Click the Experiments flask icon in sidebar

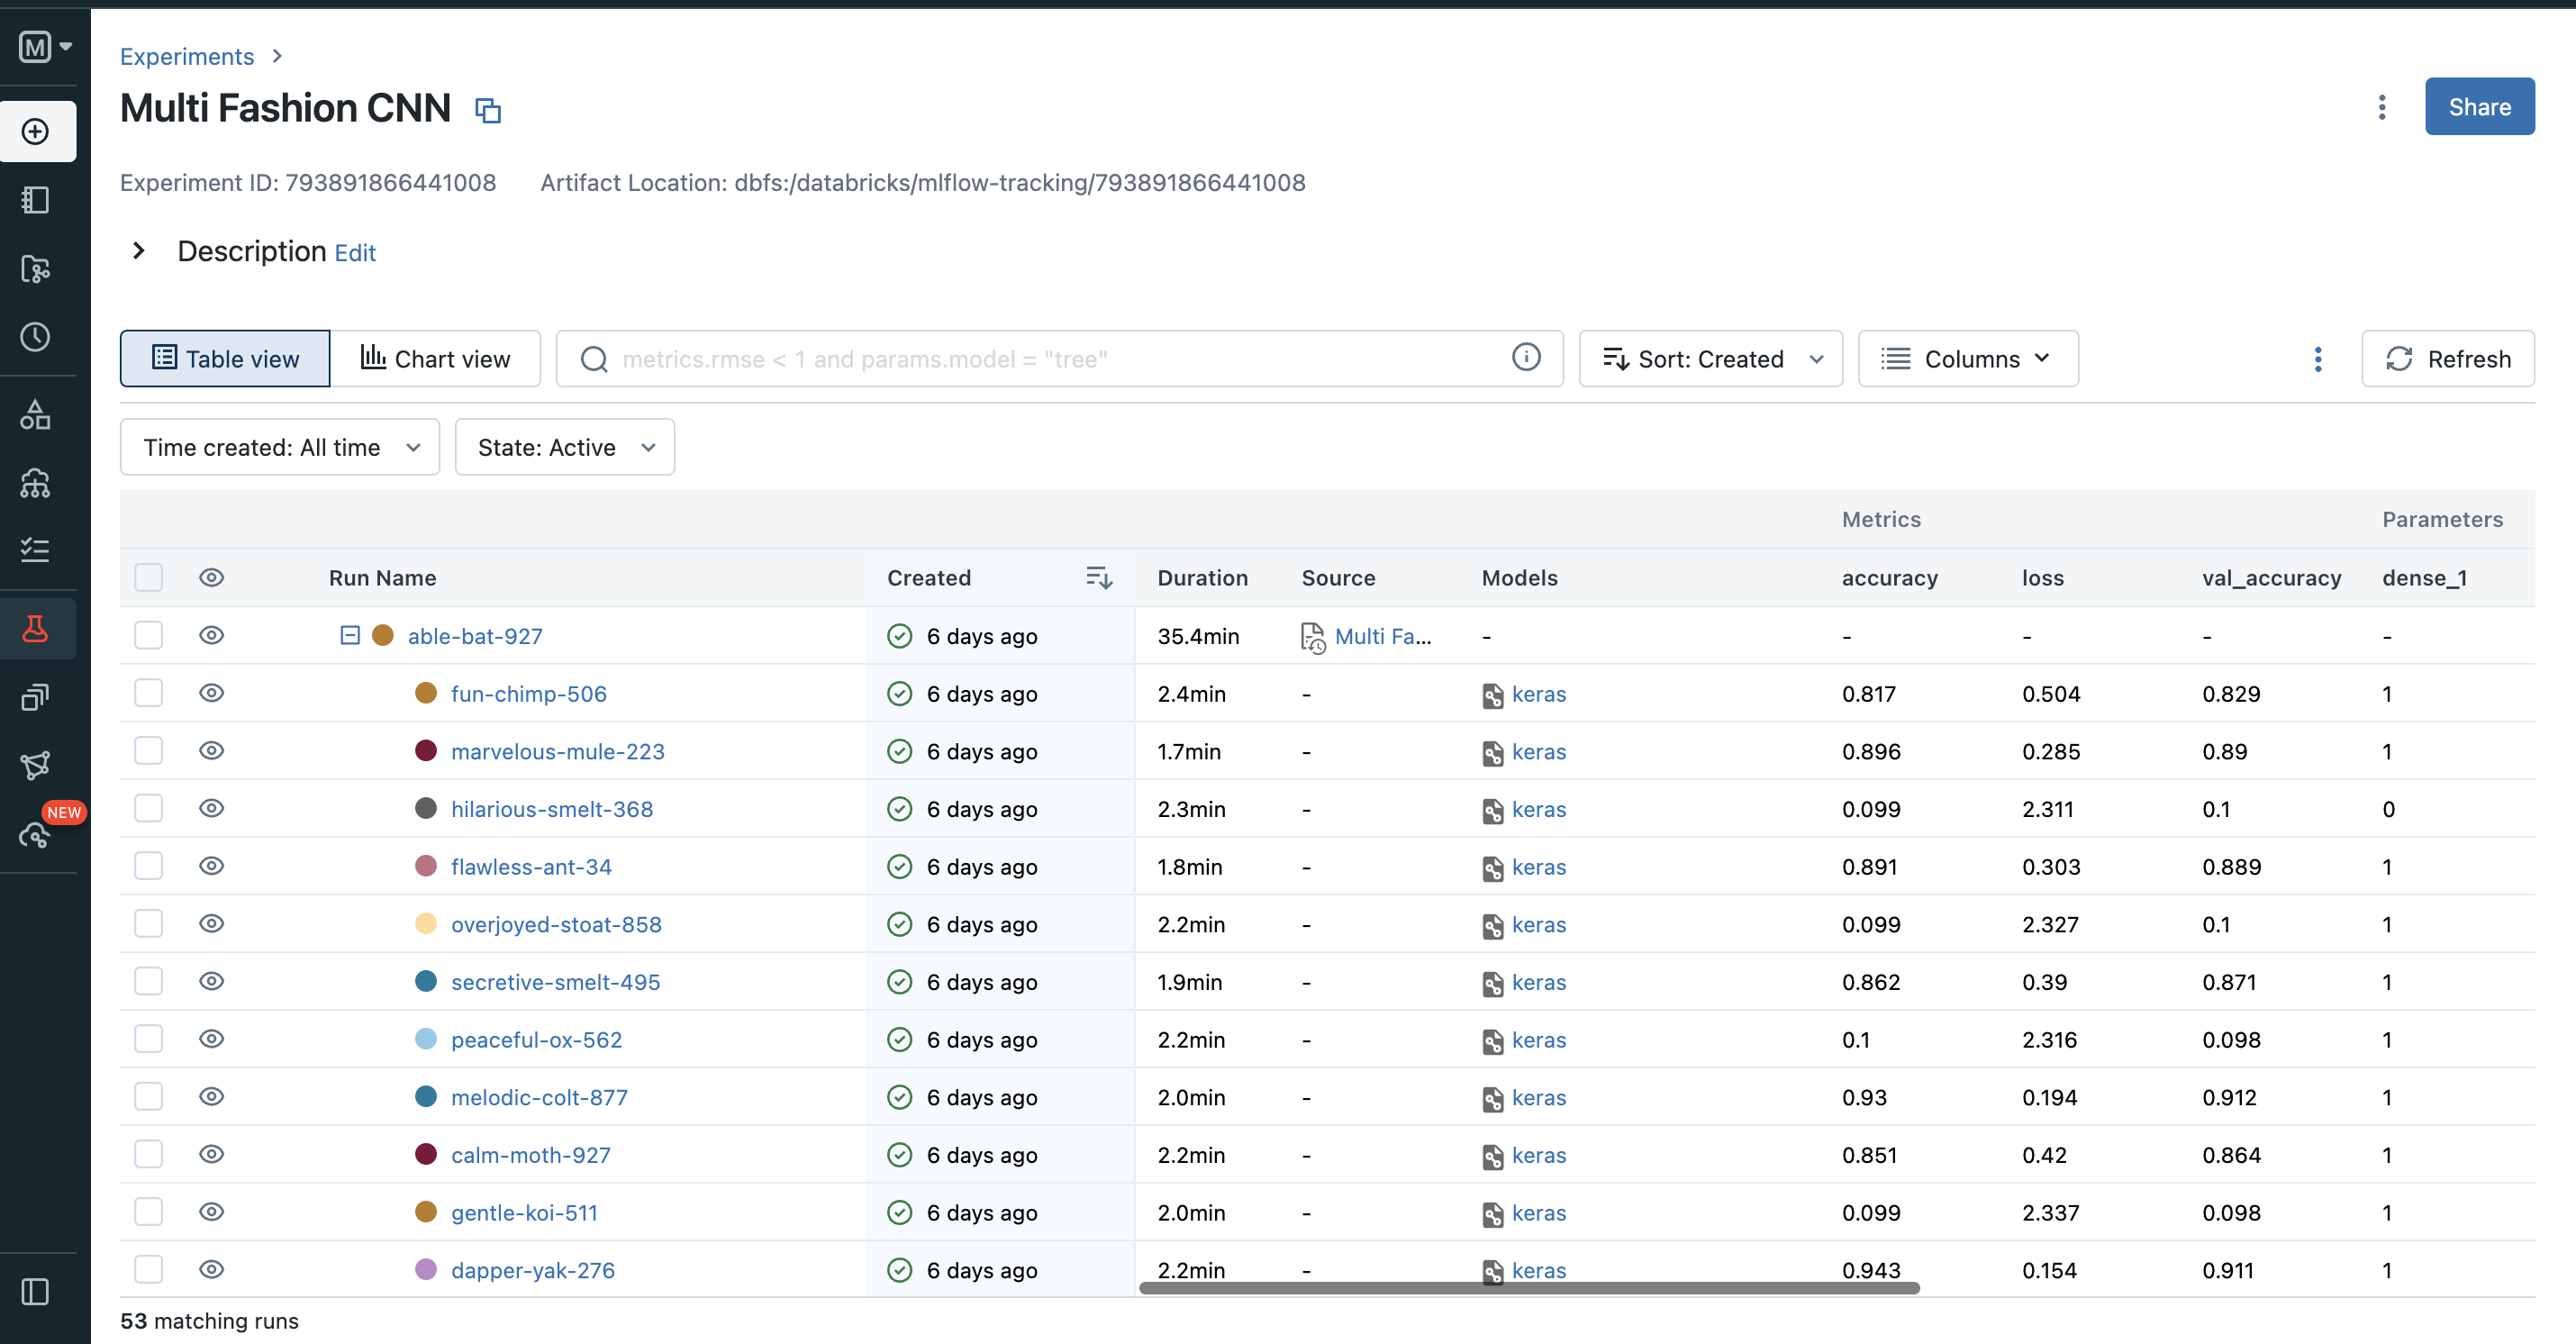pos(35,629)
